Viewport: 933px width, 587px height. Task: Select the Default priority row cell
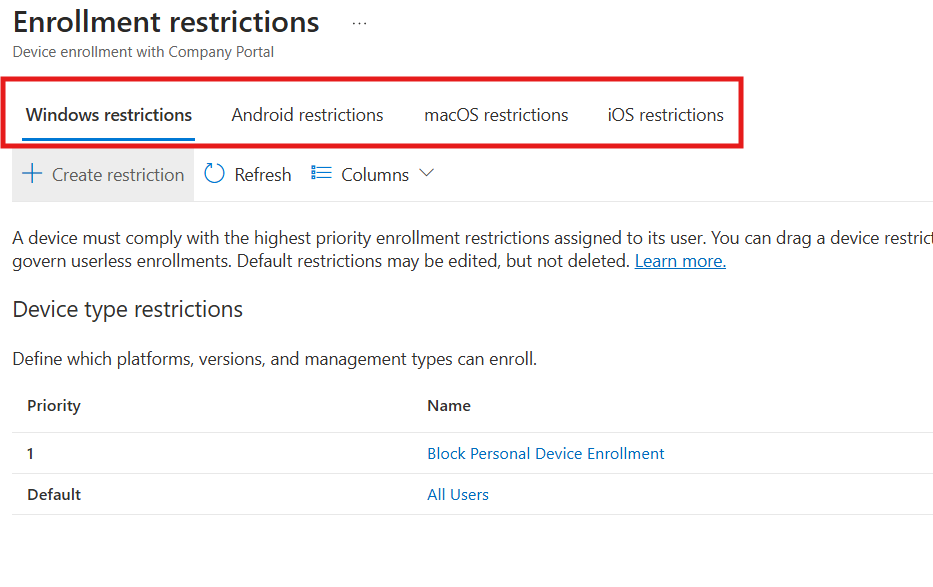click(x=54, y=495)
